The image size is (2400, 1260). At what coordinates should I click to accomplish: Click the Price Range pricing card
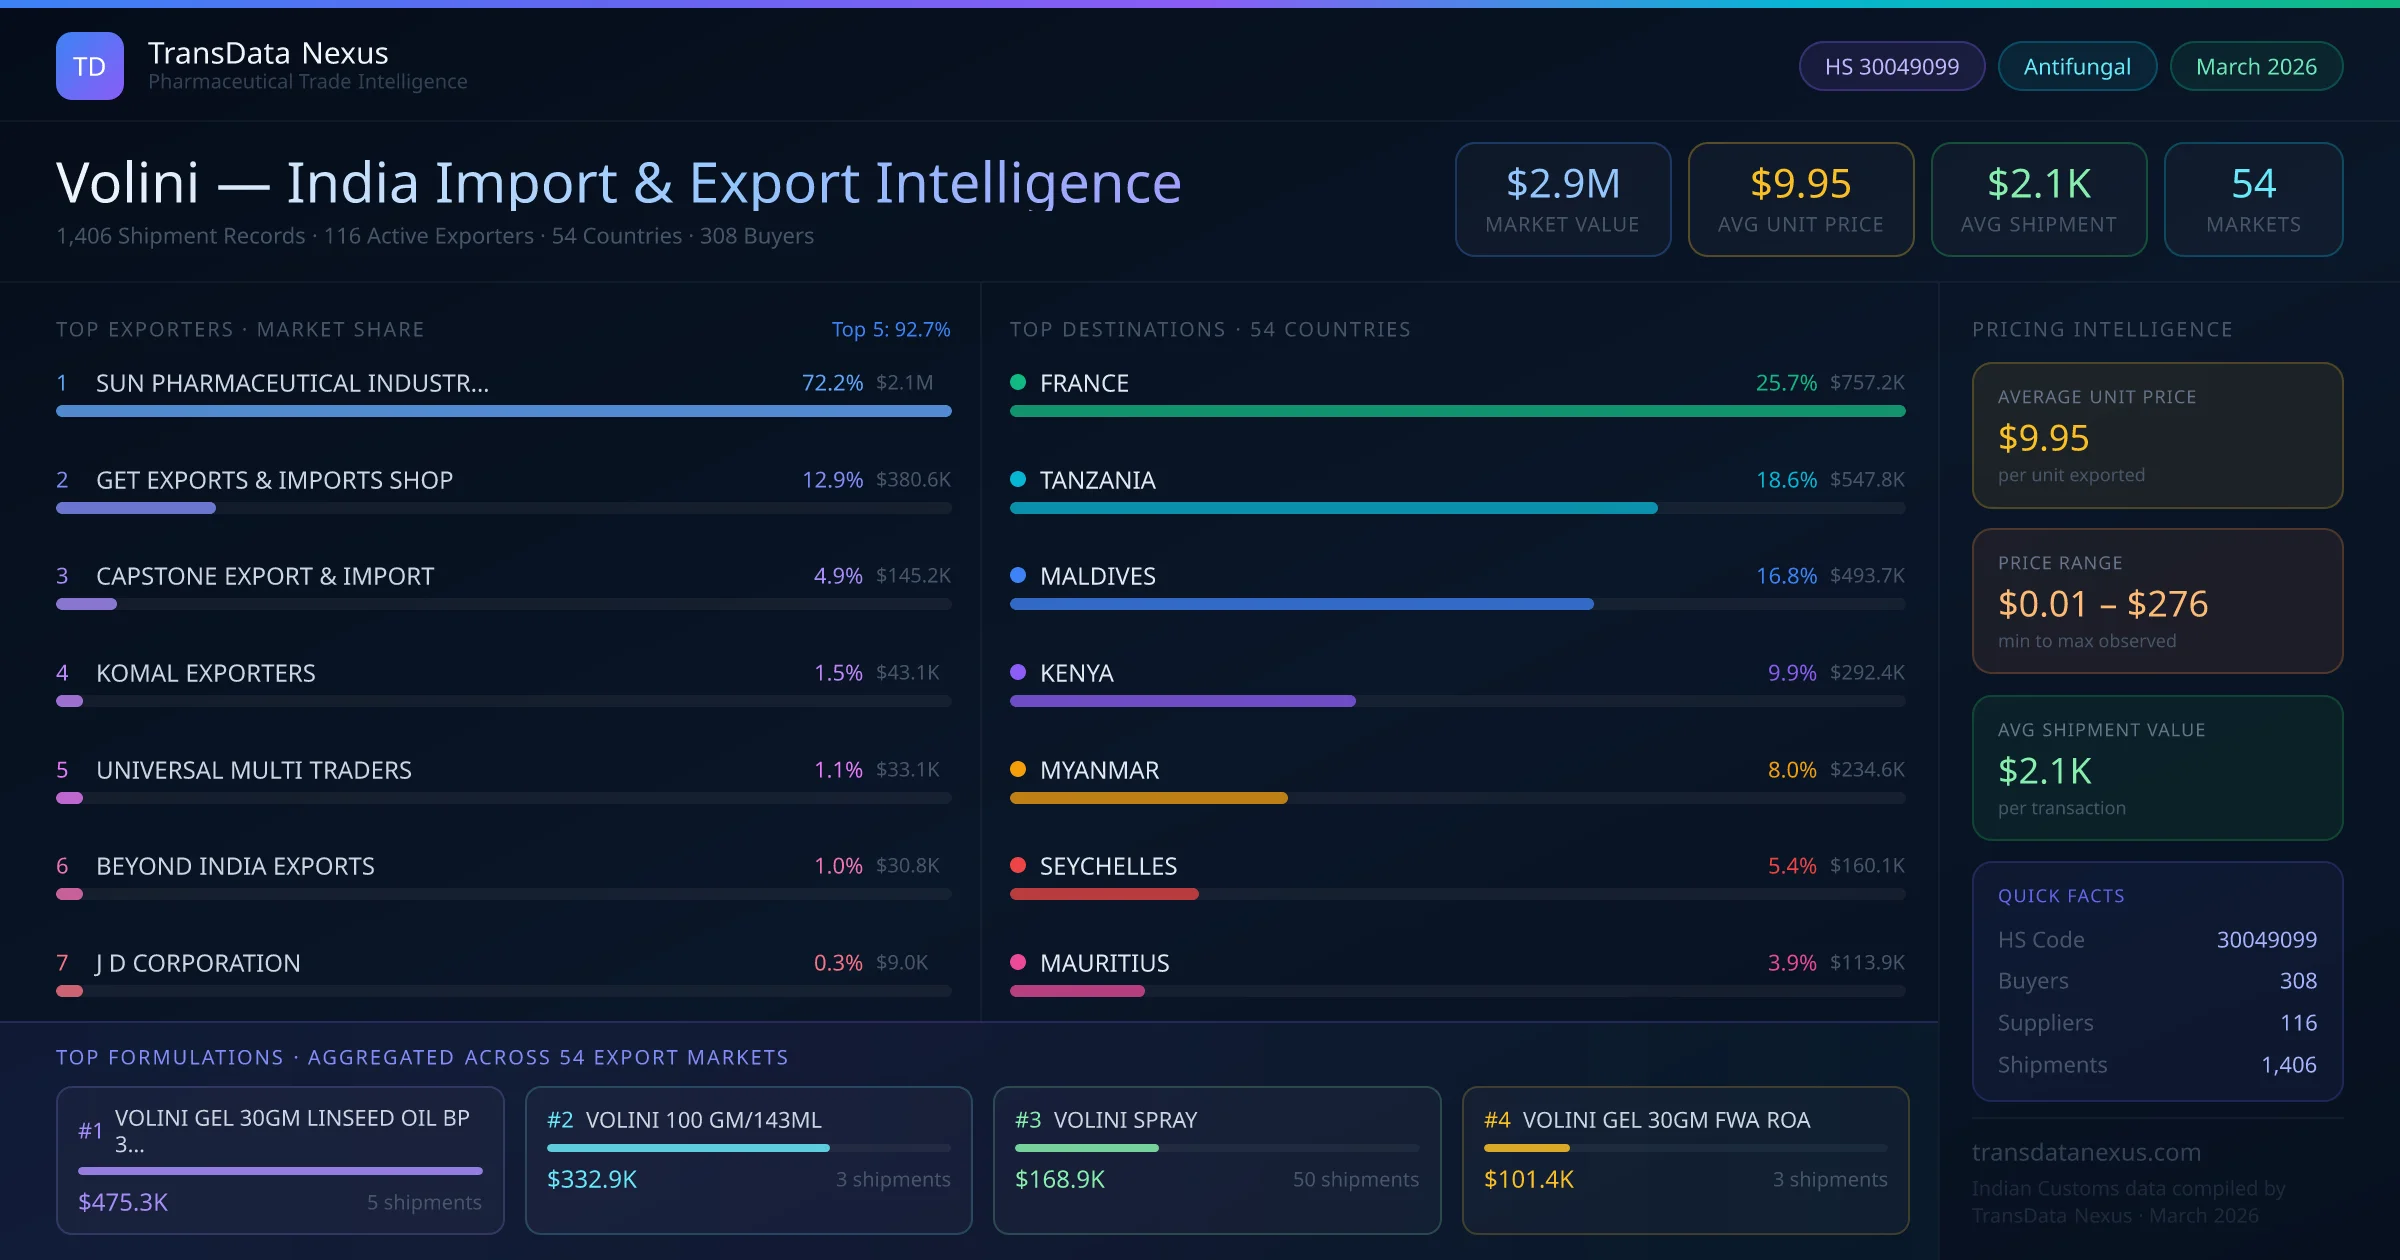pos(2157,601)
